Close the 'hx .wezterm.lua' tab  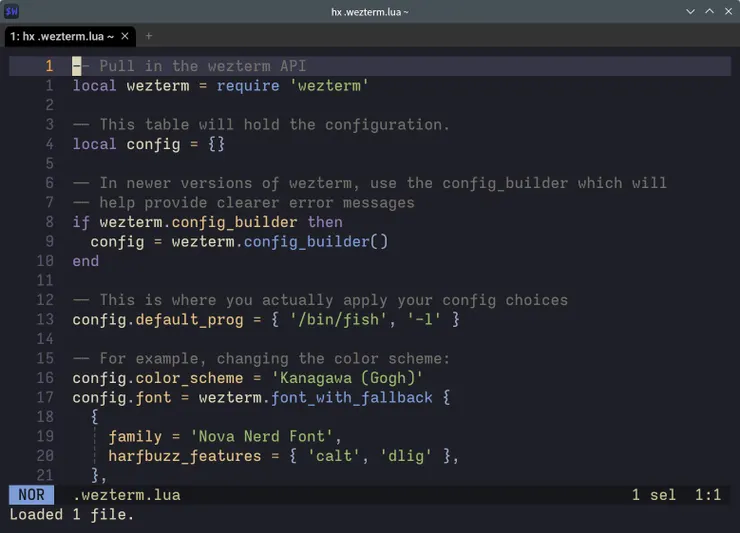point(125,36)
